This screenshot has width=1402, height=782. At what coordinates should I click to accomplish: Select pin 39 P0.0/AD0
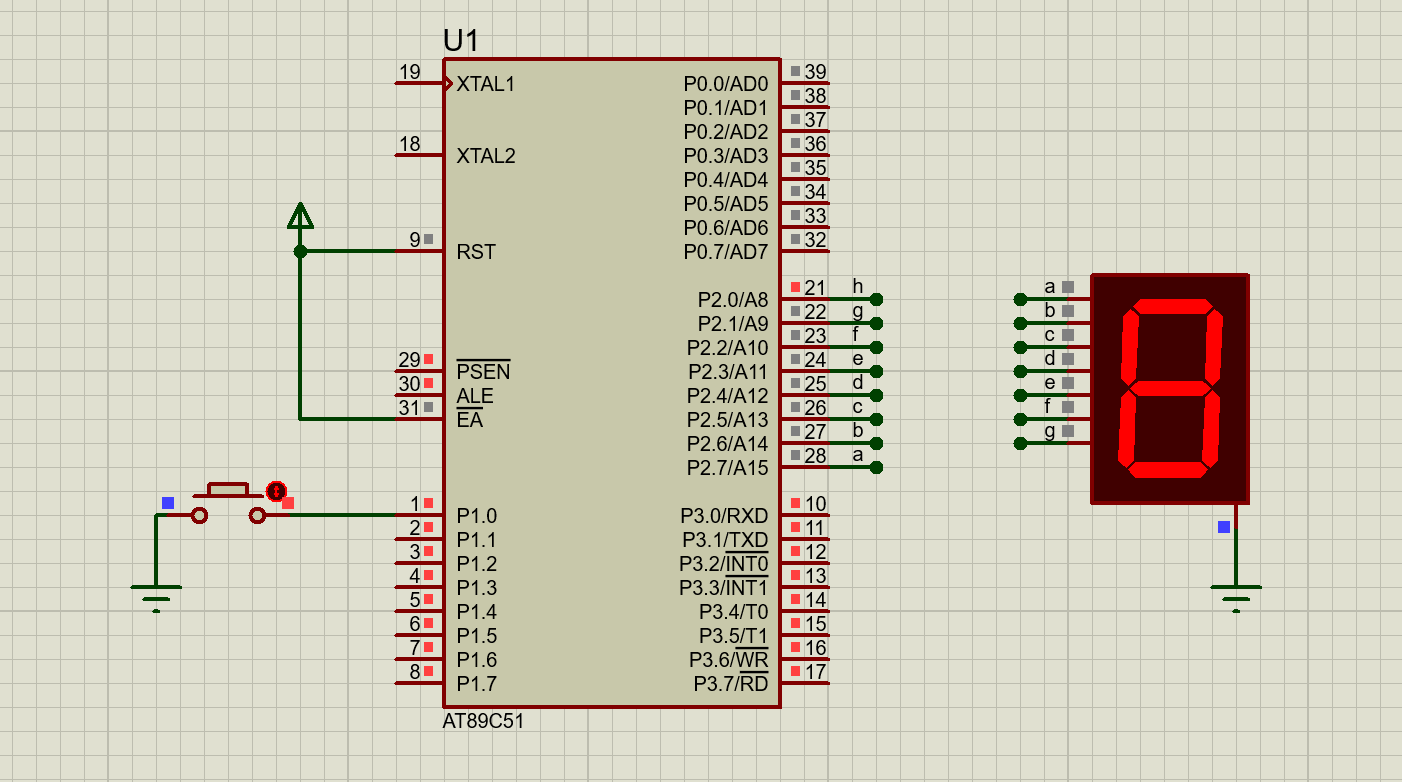click(x=805, y=83)
